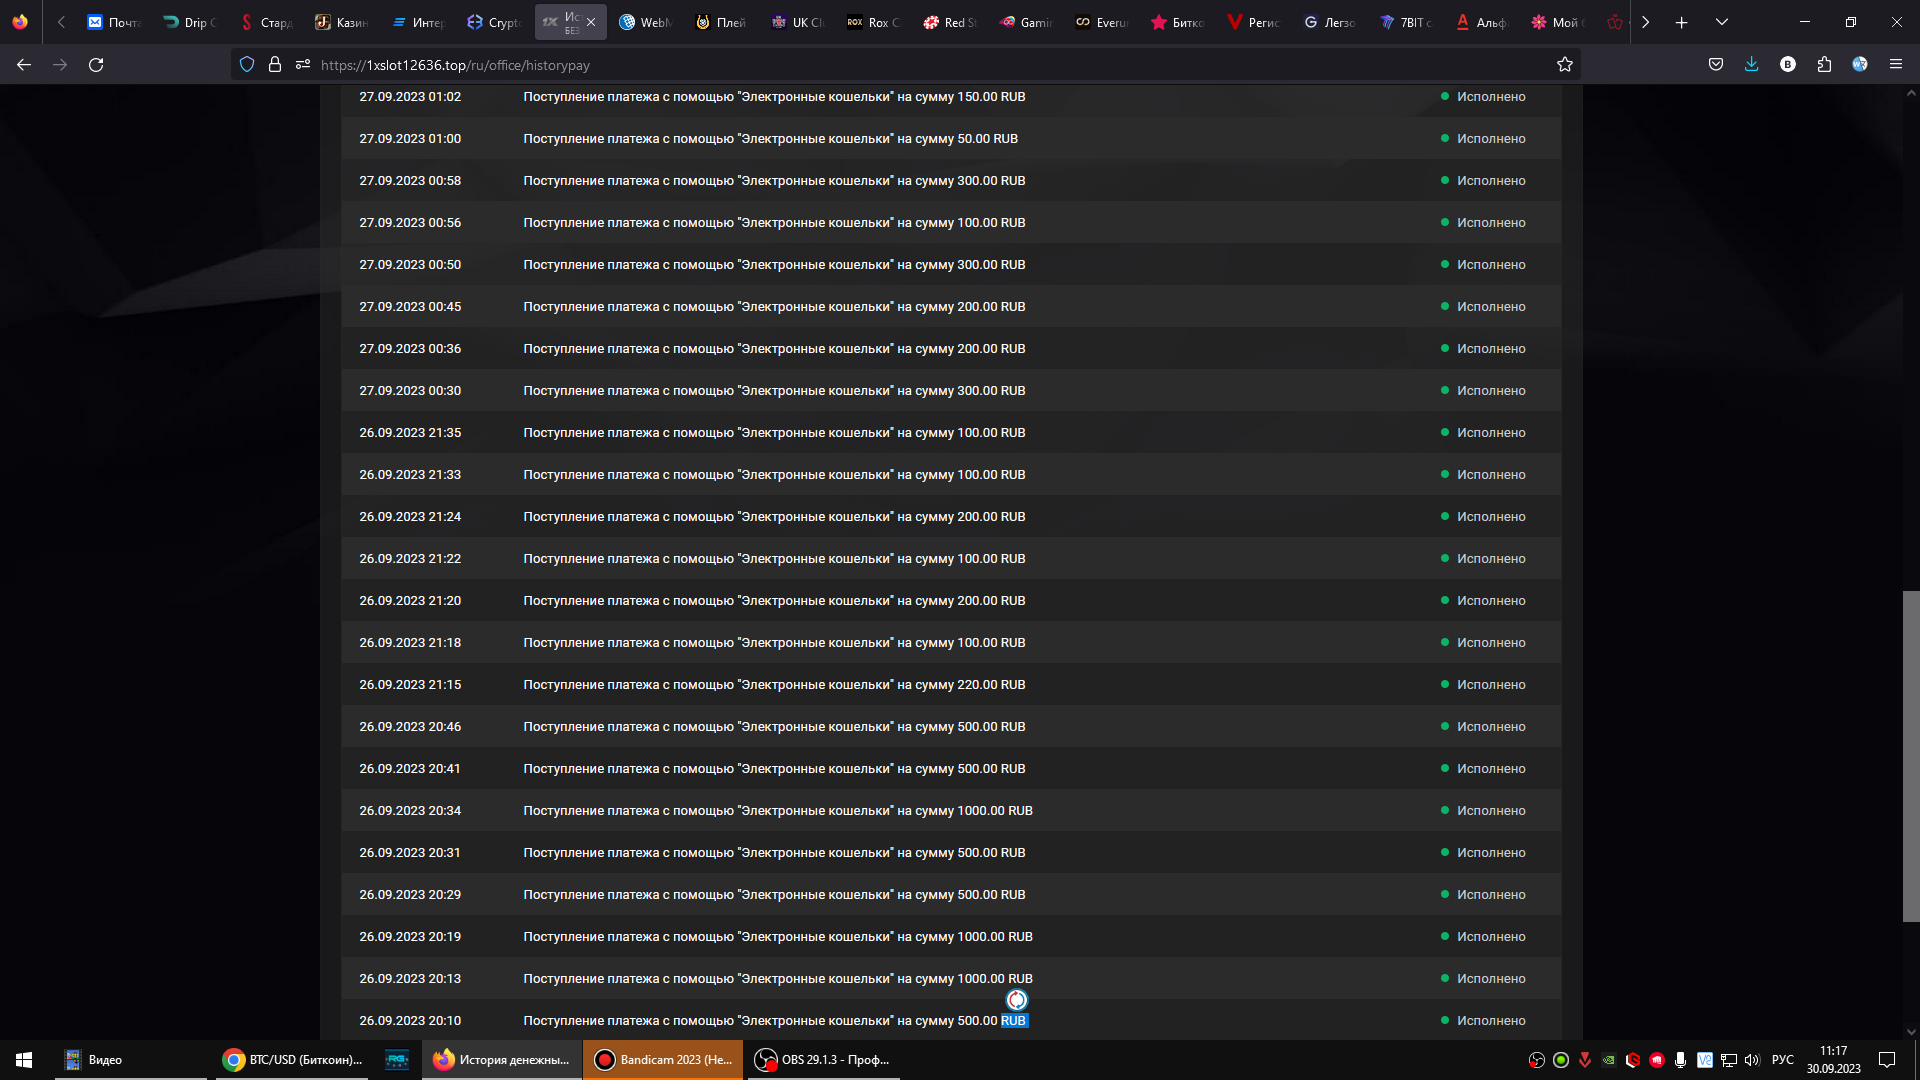Toggle the microphone icon in system tray
Image resolution: width=1920 pixels, height=1080 pixels.
1681,1060
